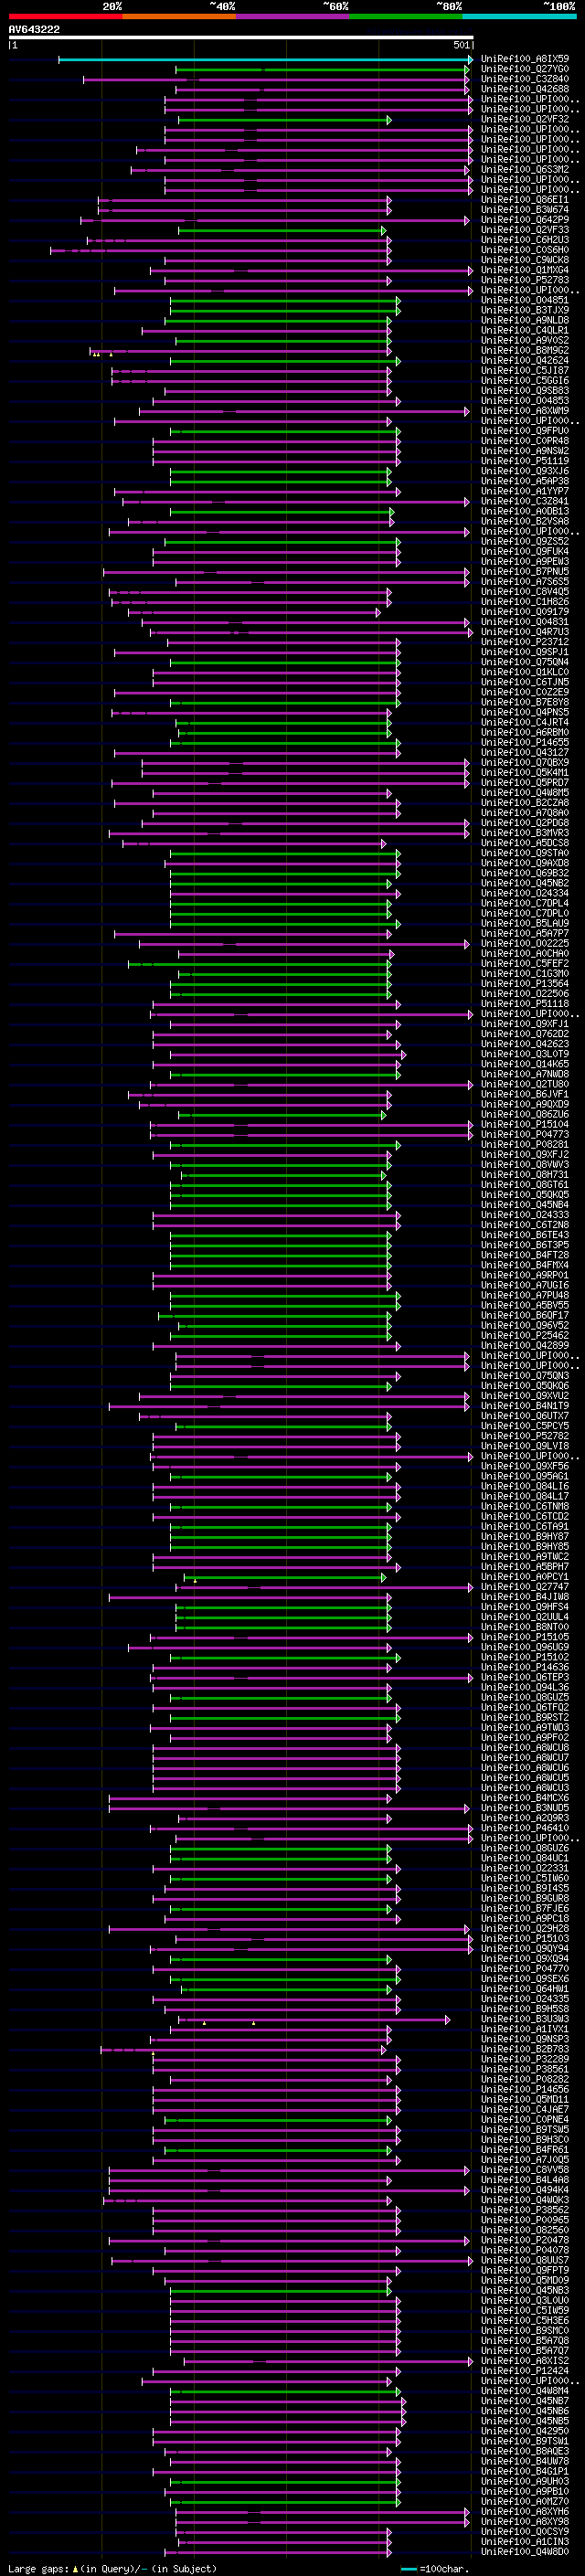Select the UniRef100_P46410 label
The image size is (585, 2576).
point(525,1828)
